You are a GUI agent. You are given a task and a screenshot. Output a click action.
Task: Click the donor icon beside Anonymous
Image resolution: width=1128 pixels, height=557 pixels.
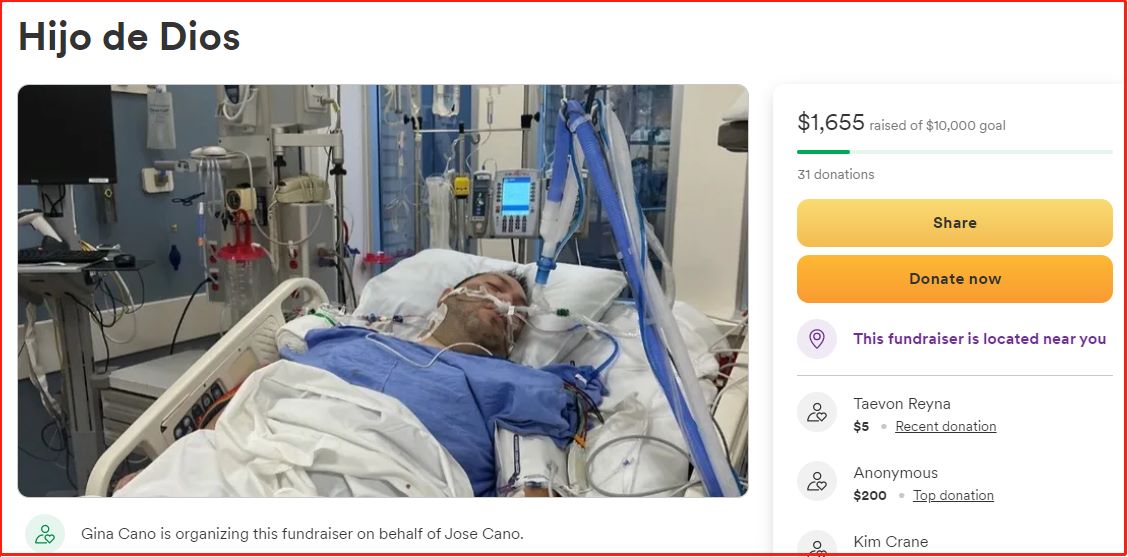[817, 481]
